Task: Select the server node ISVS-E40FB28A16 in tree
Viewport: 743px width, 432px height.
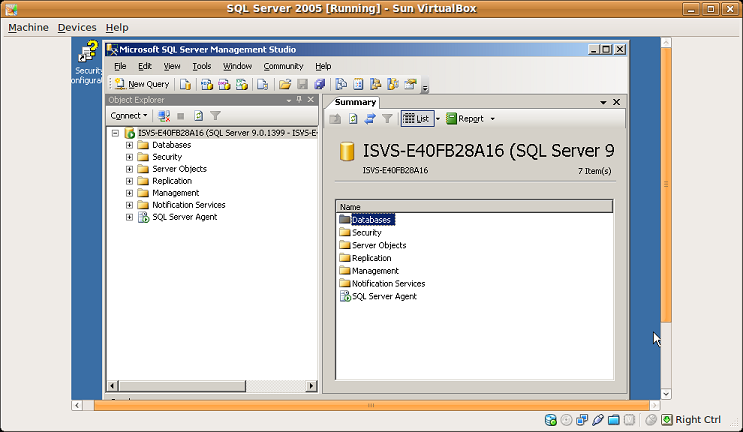Action: (227, 133)
